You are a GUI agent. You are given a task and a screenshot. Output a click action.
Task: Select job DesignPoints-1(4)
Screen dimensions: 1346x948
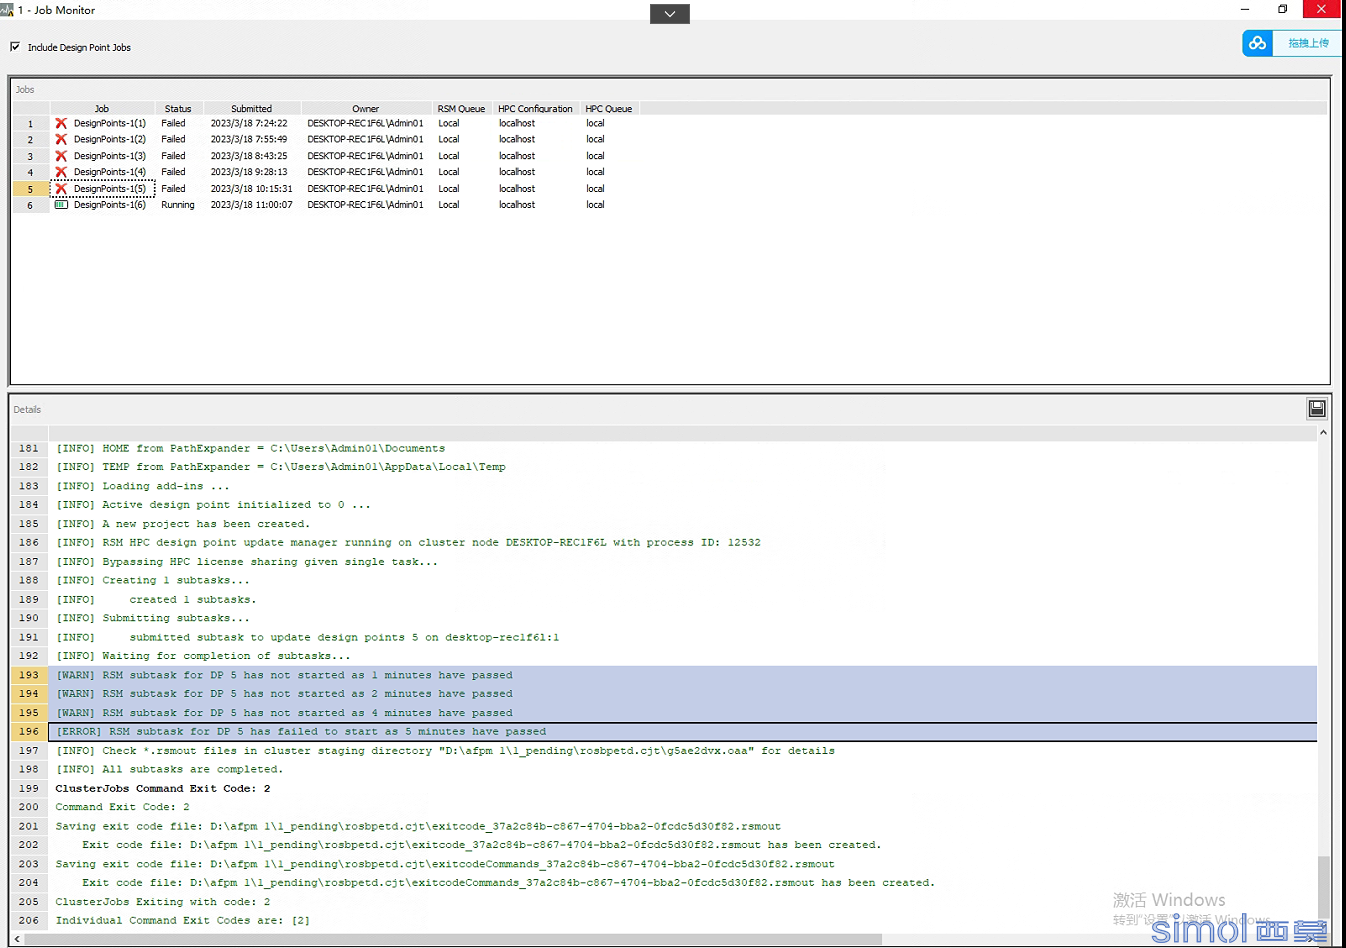(110, 172)
